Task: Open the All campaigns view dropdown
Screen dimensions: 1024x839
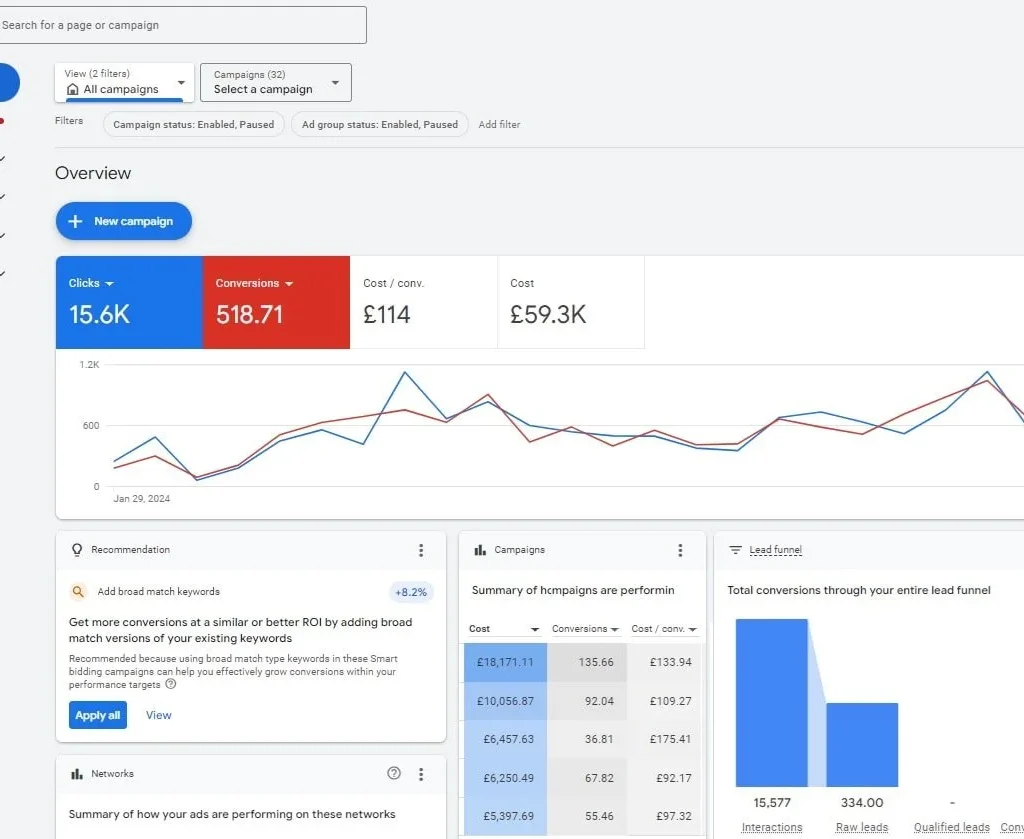Action: tap(124, 82)
